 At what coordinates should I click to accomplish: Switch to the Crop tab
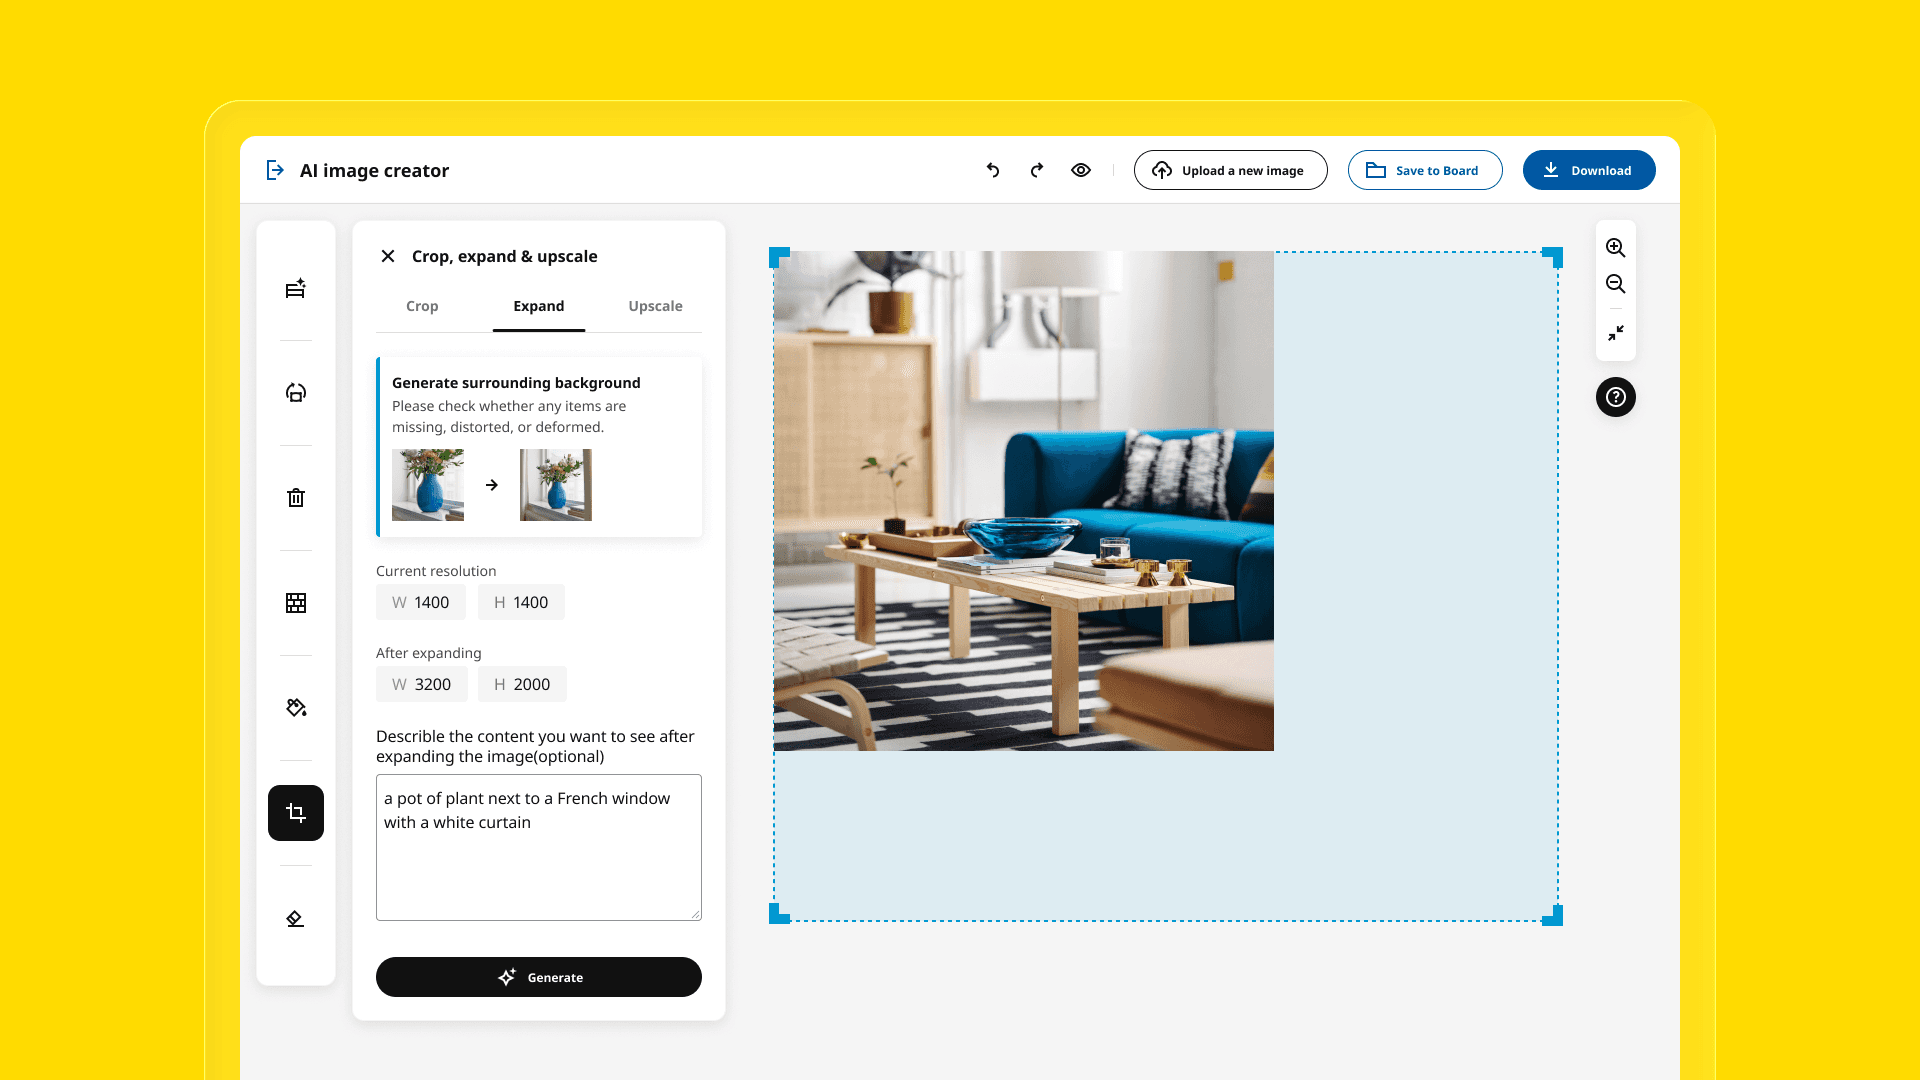(x=422, y=306)
